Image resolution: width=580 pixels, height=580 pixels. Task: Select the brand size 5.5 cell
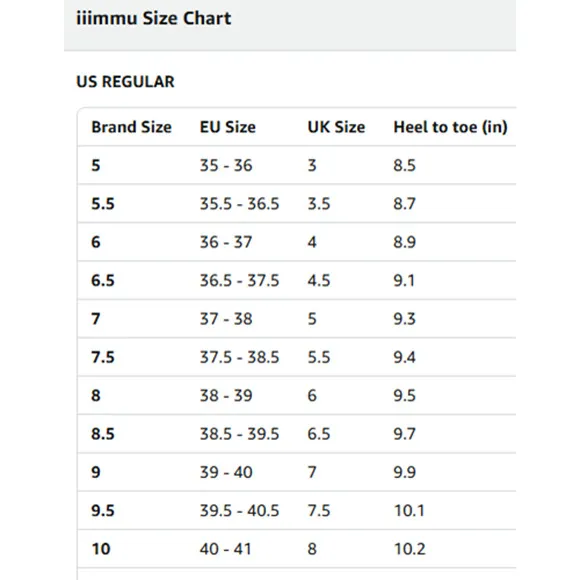click(103, 204)
